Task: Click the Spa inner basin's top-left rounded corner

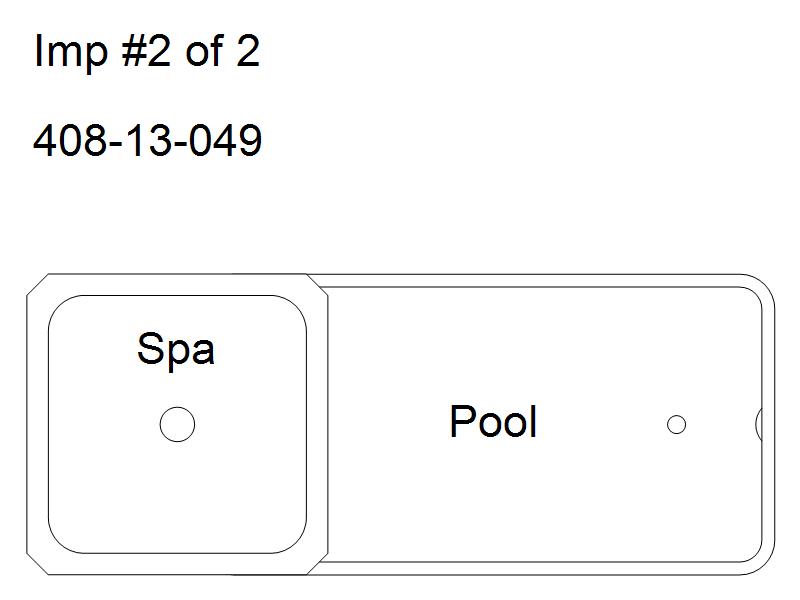Action: tap(64, 311)
